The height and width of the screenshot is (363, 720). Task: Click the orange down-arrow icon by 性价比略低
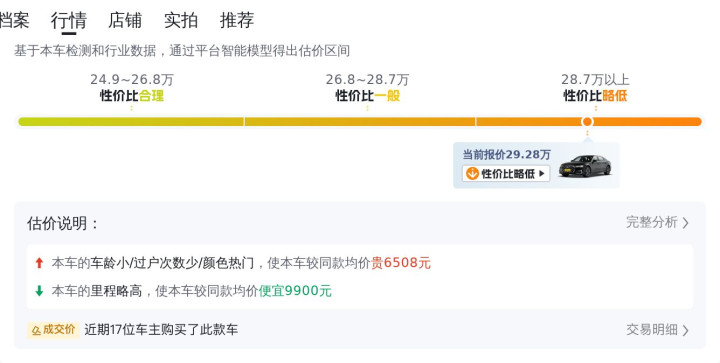click(472, 173)
